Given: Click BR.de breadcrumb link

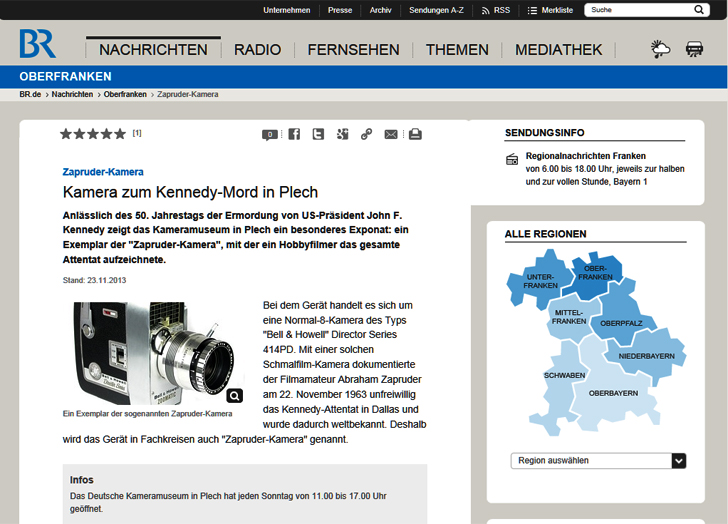Looking at the screenshot, I should click(x=30, y=94).
